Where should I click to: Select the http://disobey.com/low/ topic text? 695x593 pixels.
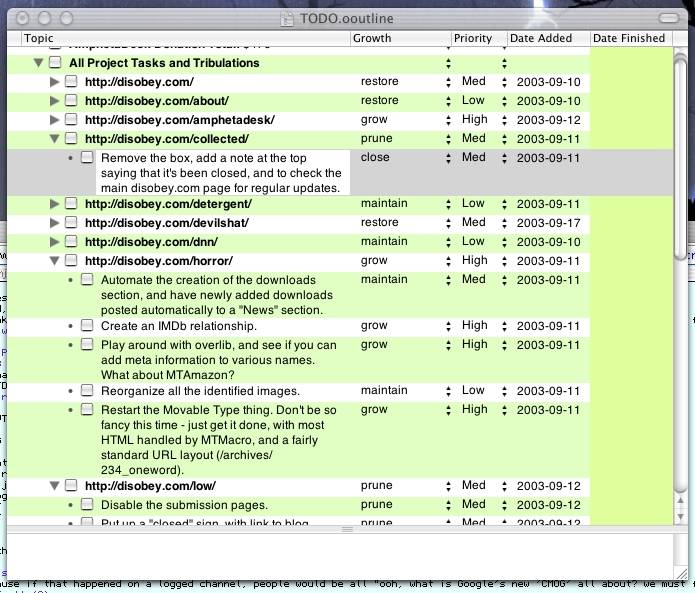click(x=150, y=486)
